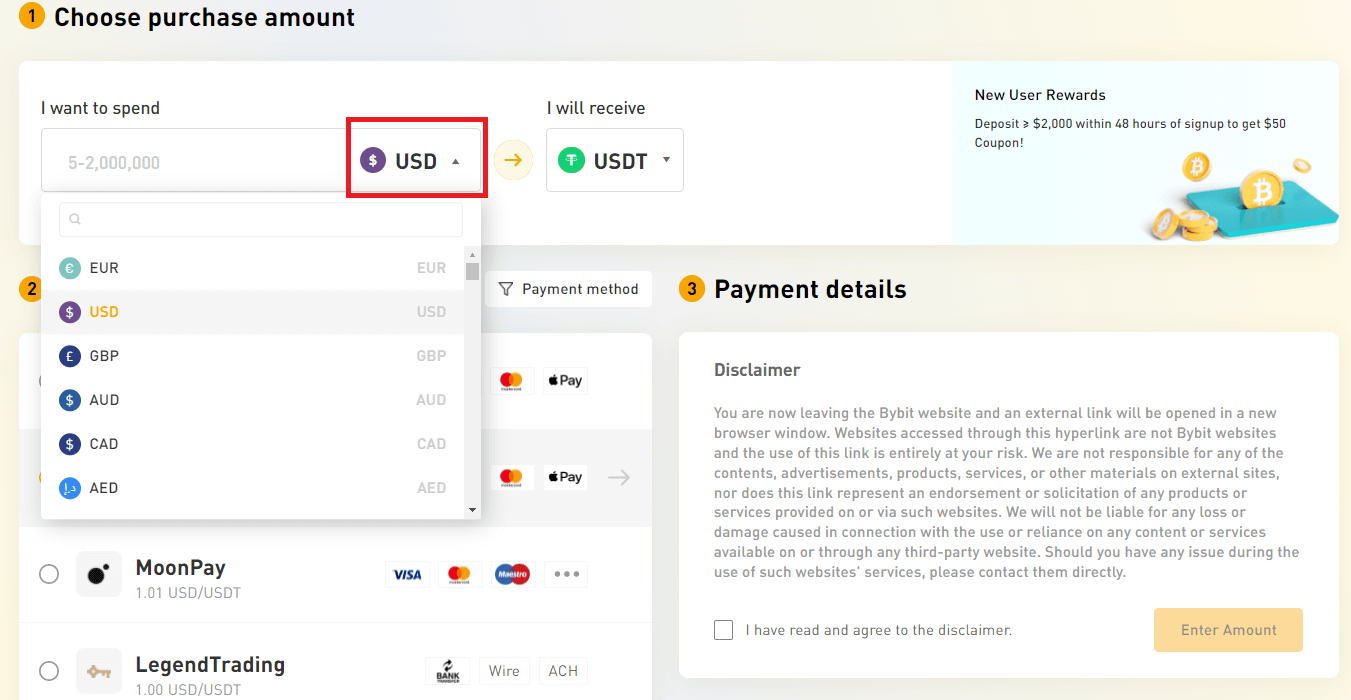
Task: Open the Payment method filter
Action: (x=568, y=289)
